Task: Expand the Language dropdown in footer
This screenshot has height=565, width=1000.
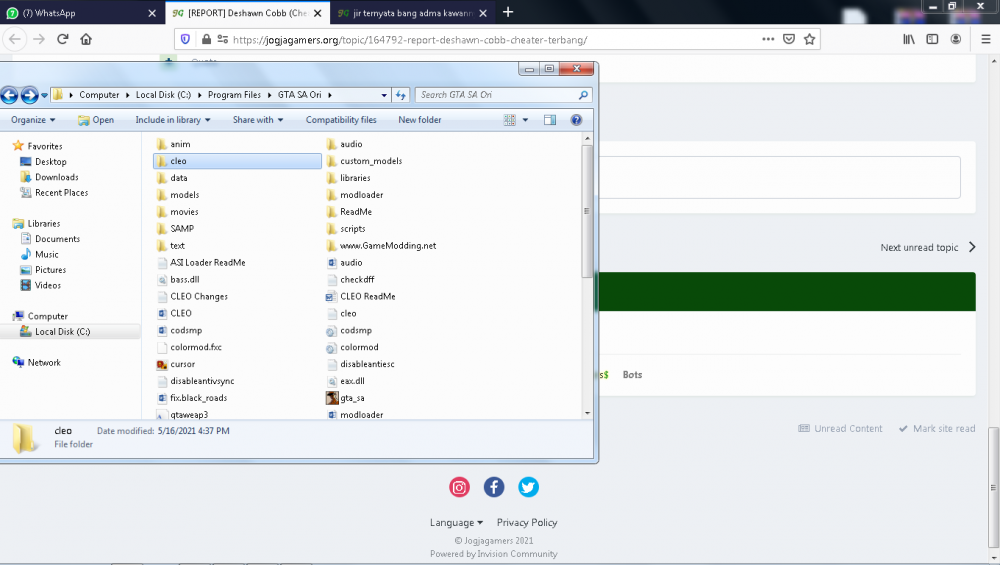Action: point(456,522)
